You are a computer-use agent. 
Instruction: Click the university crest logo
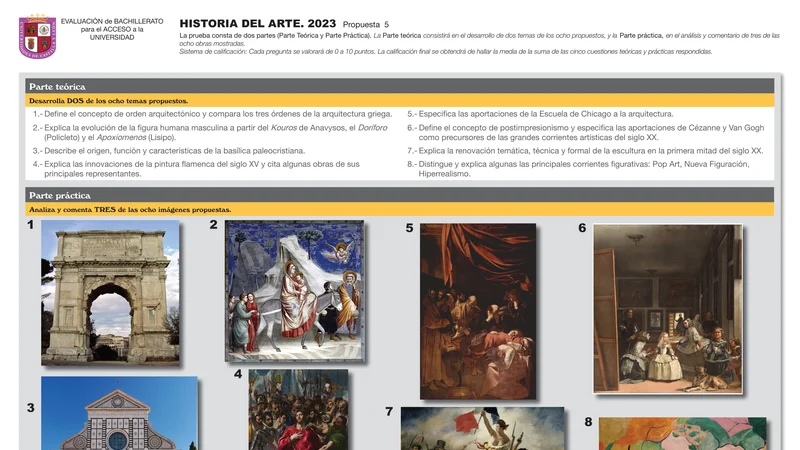(37, 36)
